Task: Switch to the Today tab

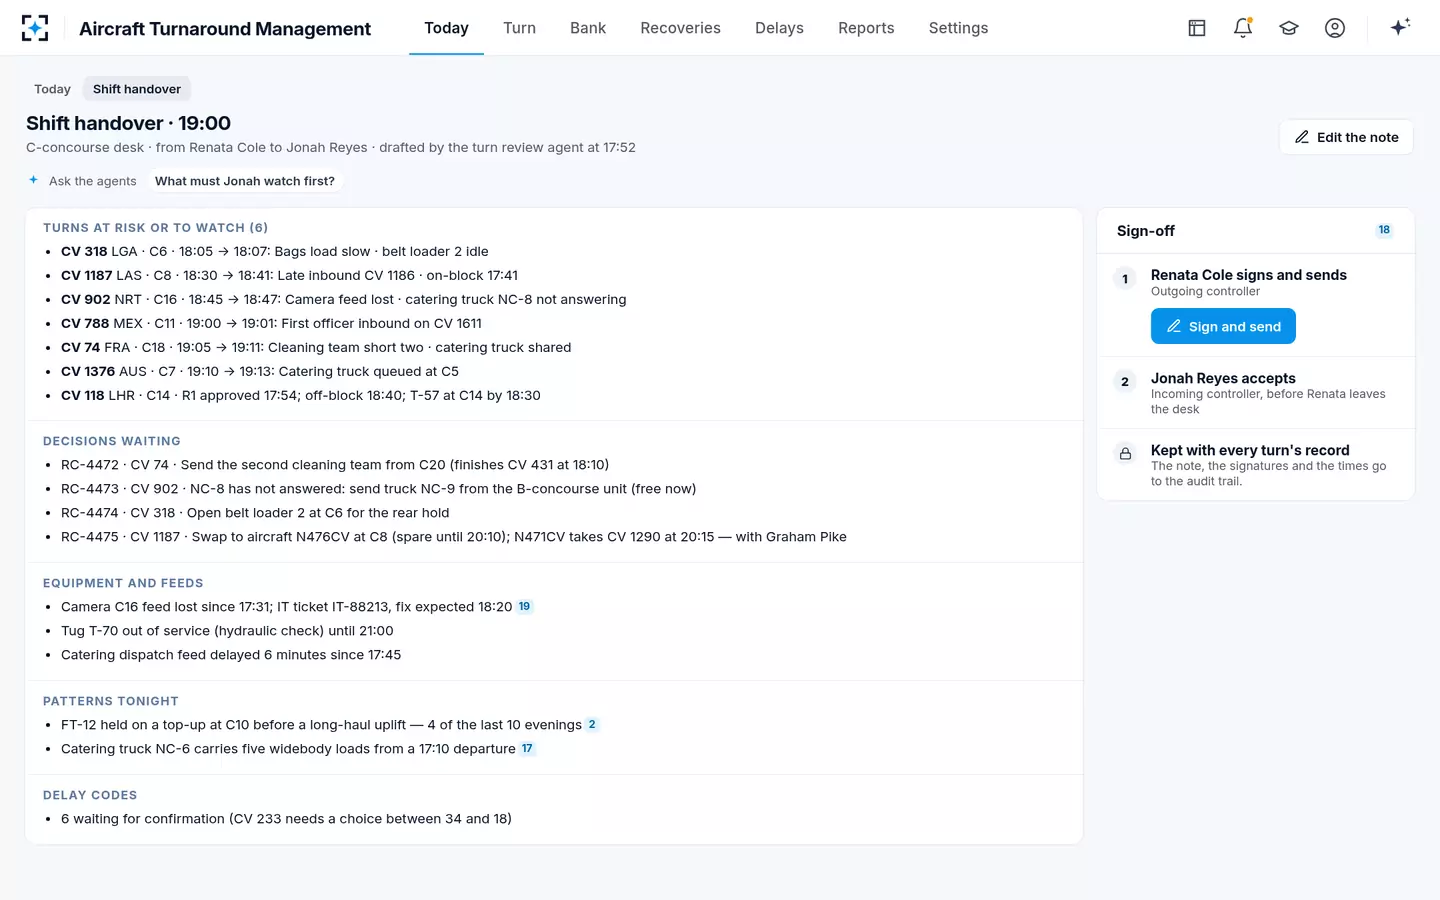Action: tap(446, 28)
